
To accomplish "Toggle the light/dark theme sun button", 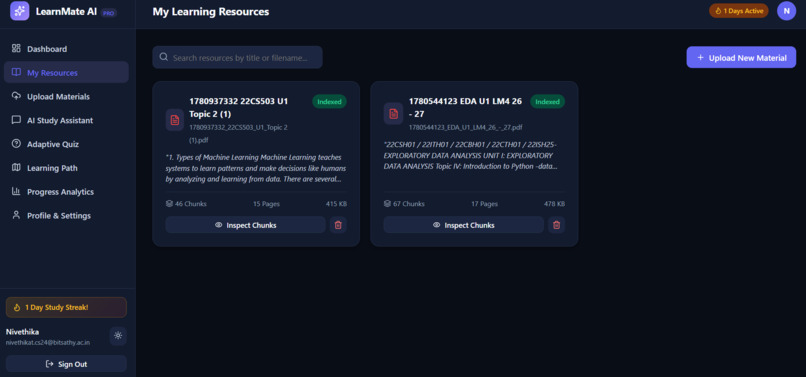I will click(x=118, y=336).
